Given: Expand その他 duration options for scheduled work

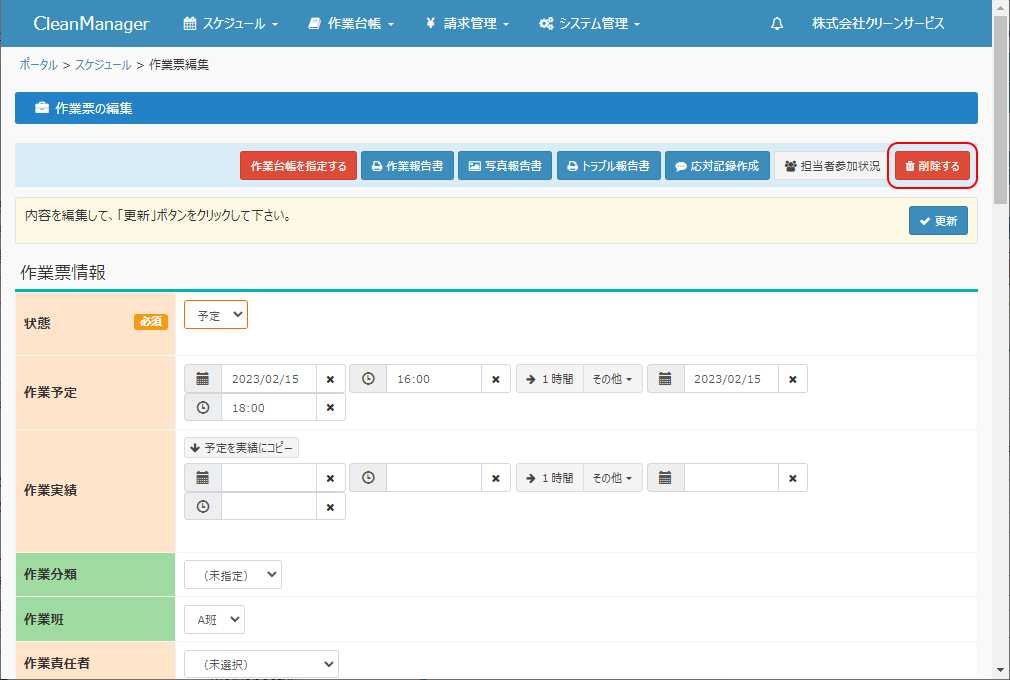Looking at the screenshot, I should (x=612, y=379).
